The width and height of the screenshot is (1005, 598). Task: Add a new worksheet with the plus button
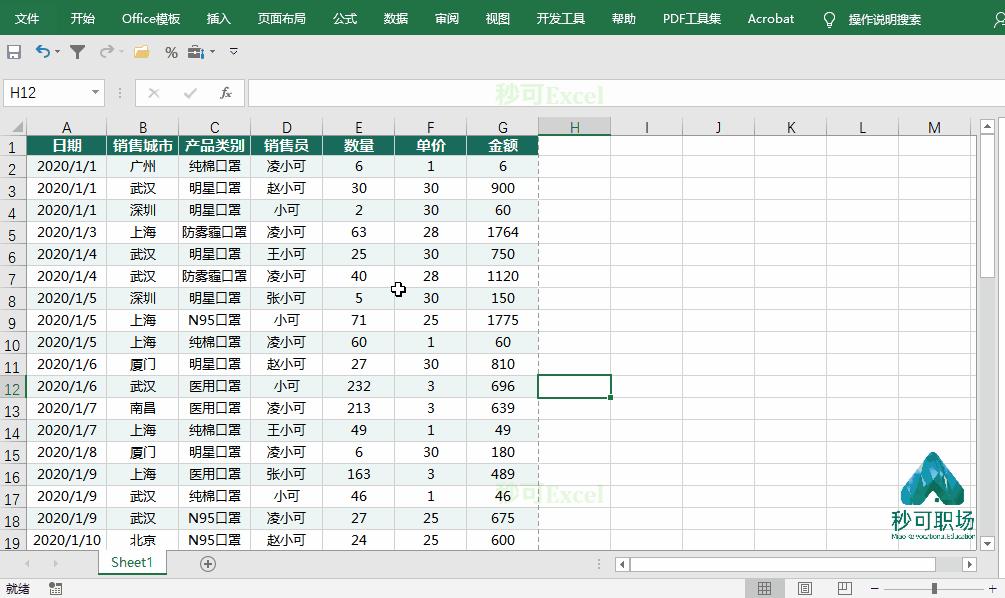pos(207,563)
